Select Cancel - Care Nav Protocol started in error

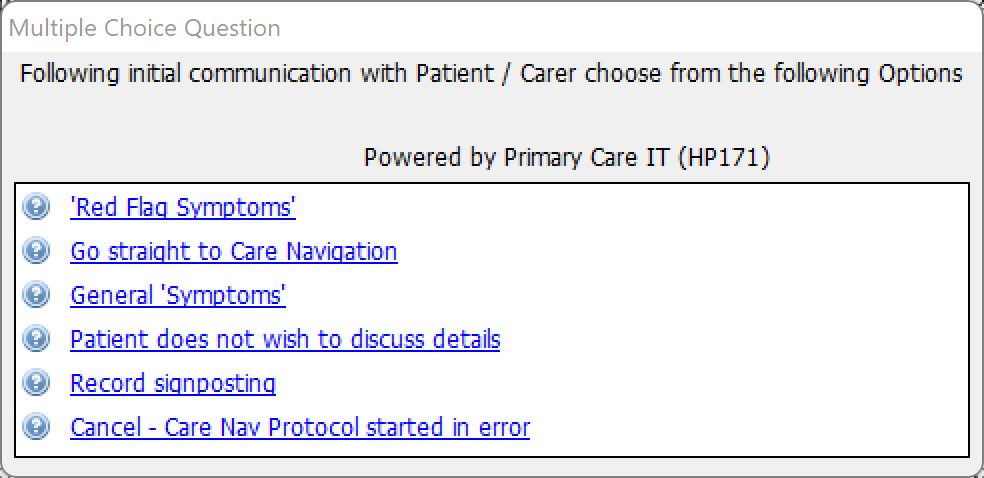300,427
